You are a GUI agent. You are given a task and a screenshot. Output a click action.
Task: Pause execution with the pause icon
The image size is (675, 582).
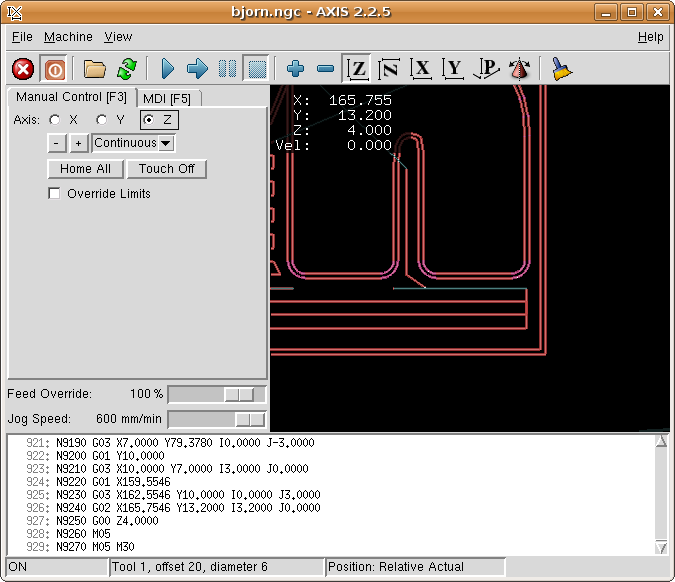point(227,69)
